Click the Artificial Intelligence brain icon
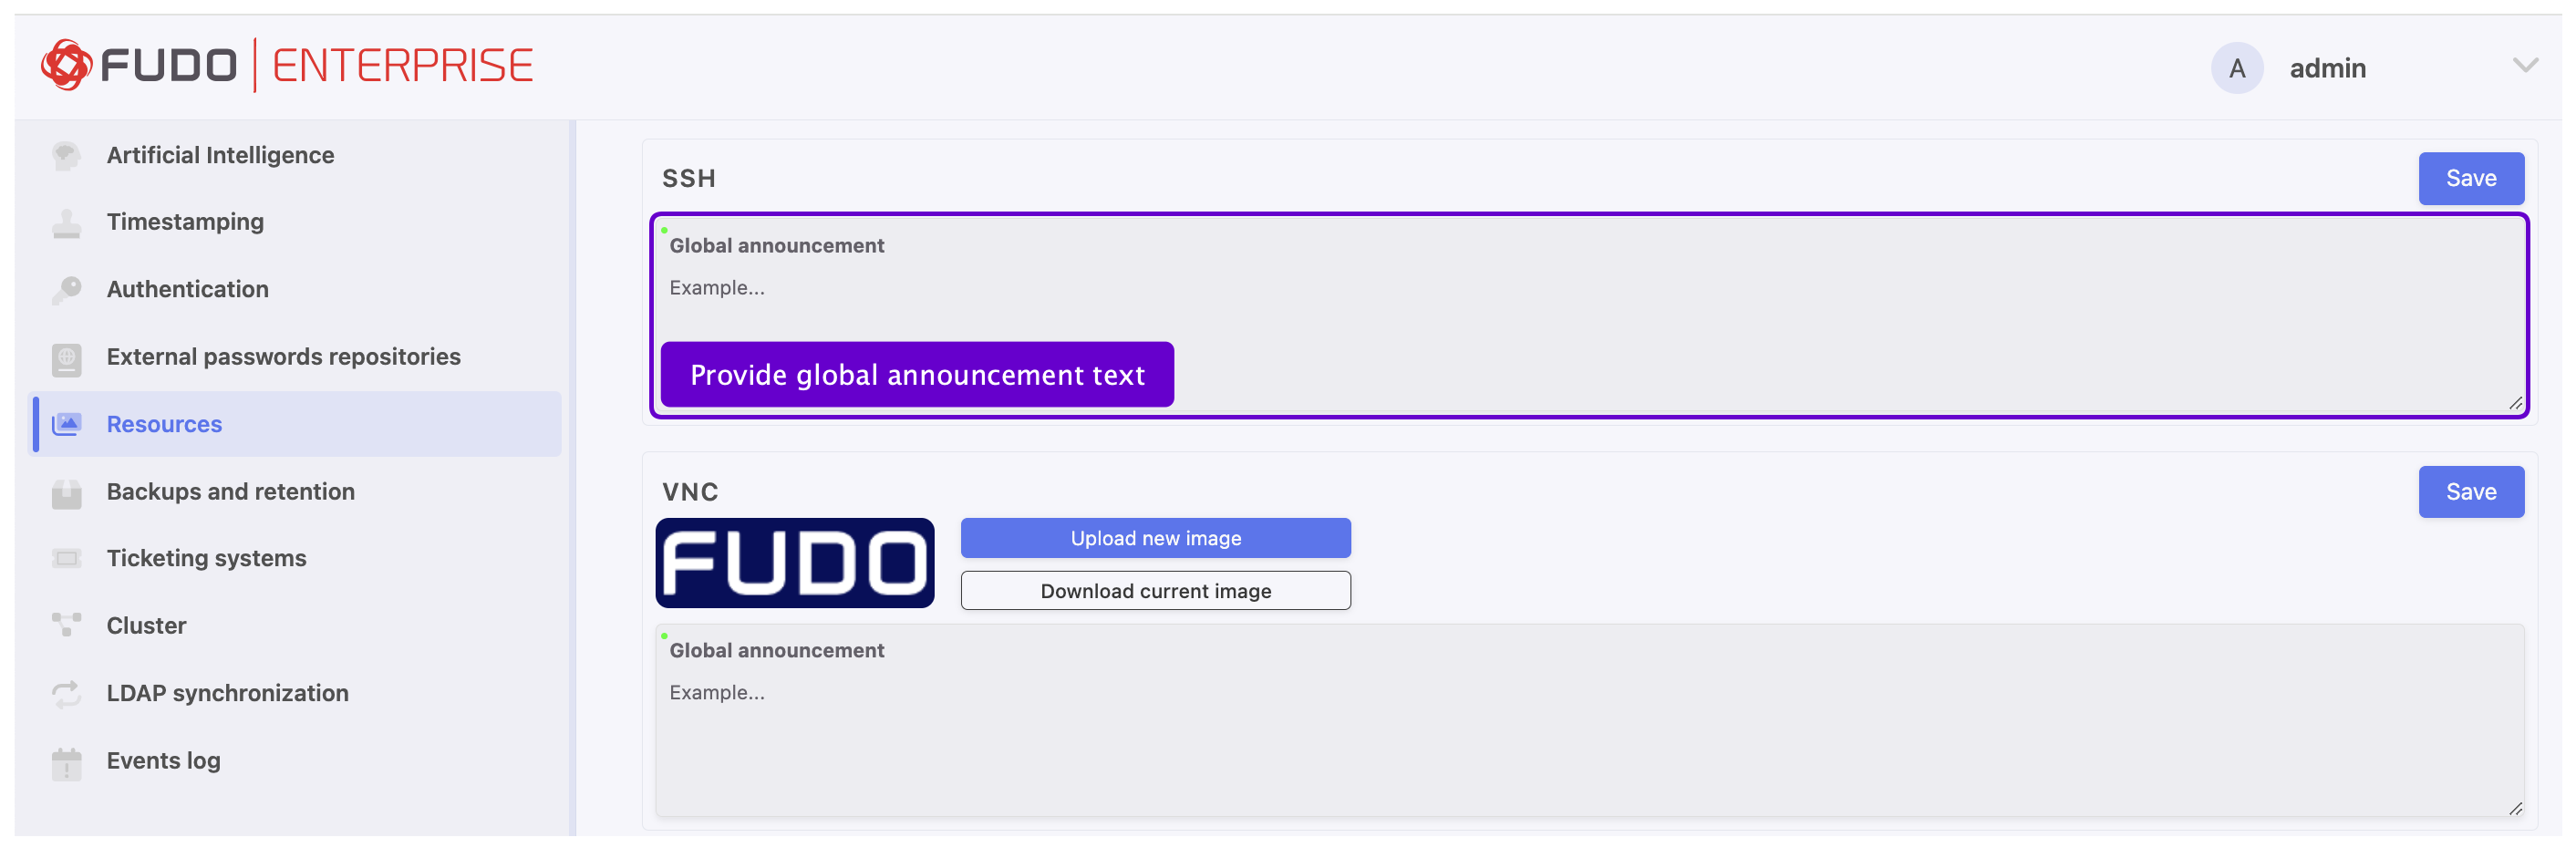This screenshot has width=2576, height=858. coord(66,155)
